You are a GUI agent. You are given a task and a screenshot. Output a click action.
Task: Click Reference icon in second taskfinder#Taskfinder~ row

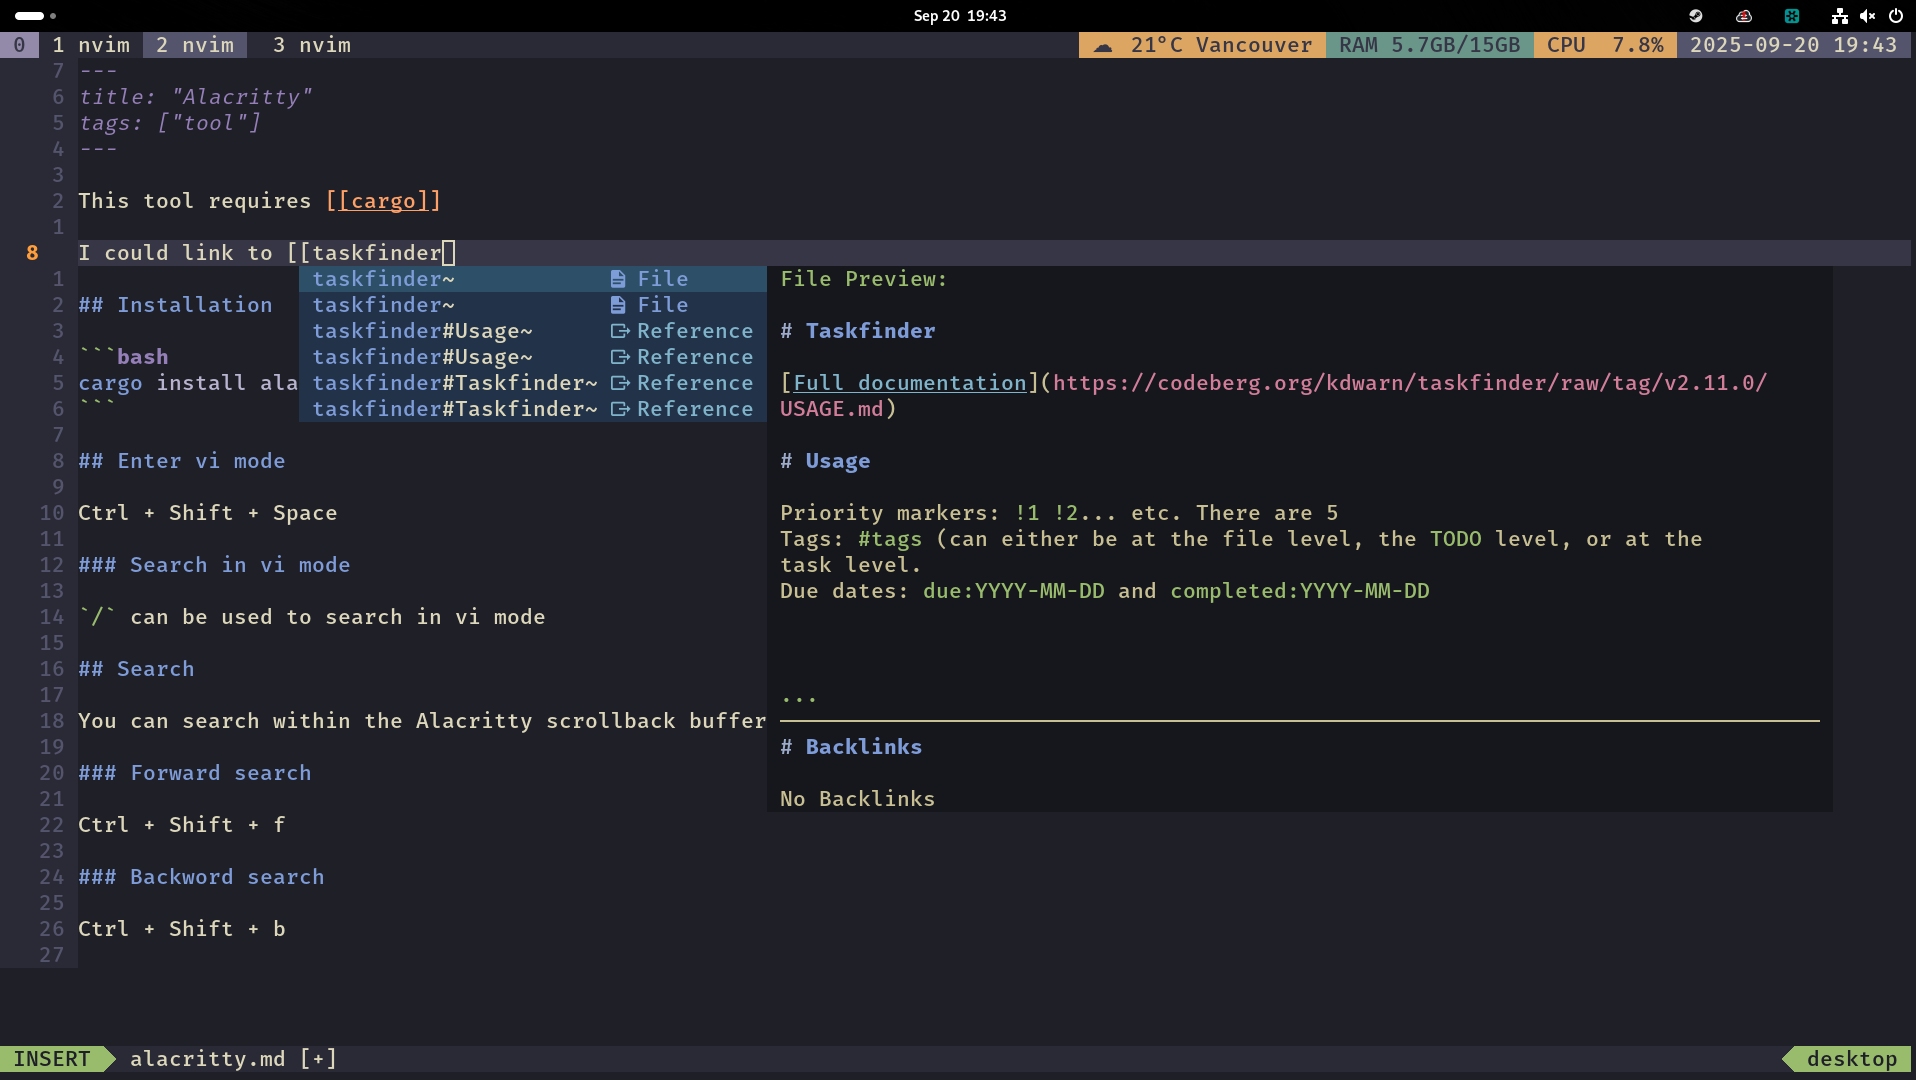(x=620, y=409)
